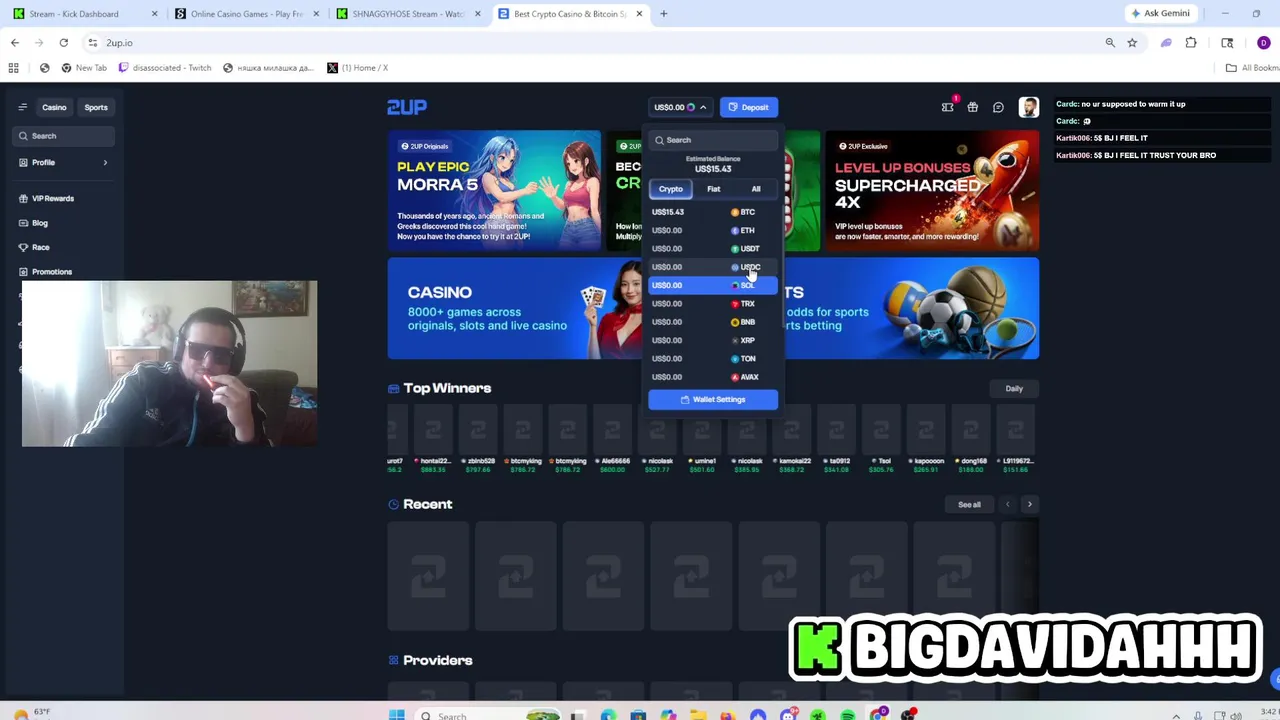Screen dimensions: 1280x720
Task: Go back in the browser
Action: click(x=15, y=43)
